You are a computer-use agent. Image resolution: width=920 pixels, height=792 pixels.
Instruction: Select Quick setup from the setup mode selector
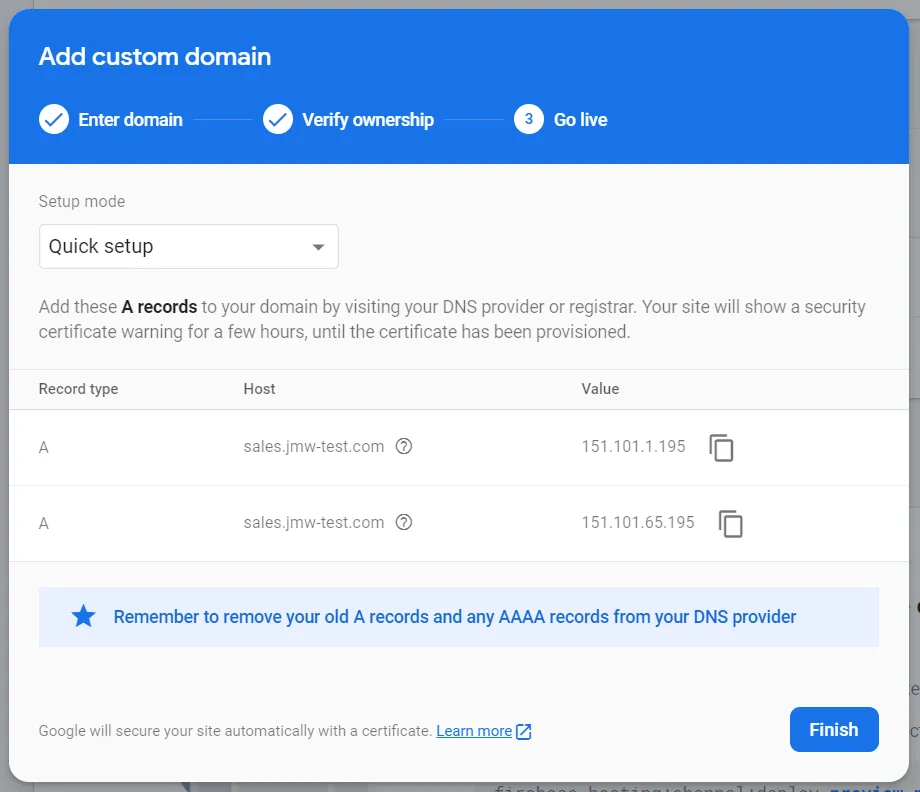point(188,246)
